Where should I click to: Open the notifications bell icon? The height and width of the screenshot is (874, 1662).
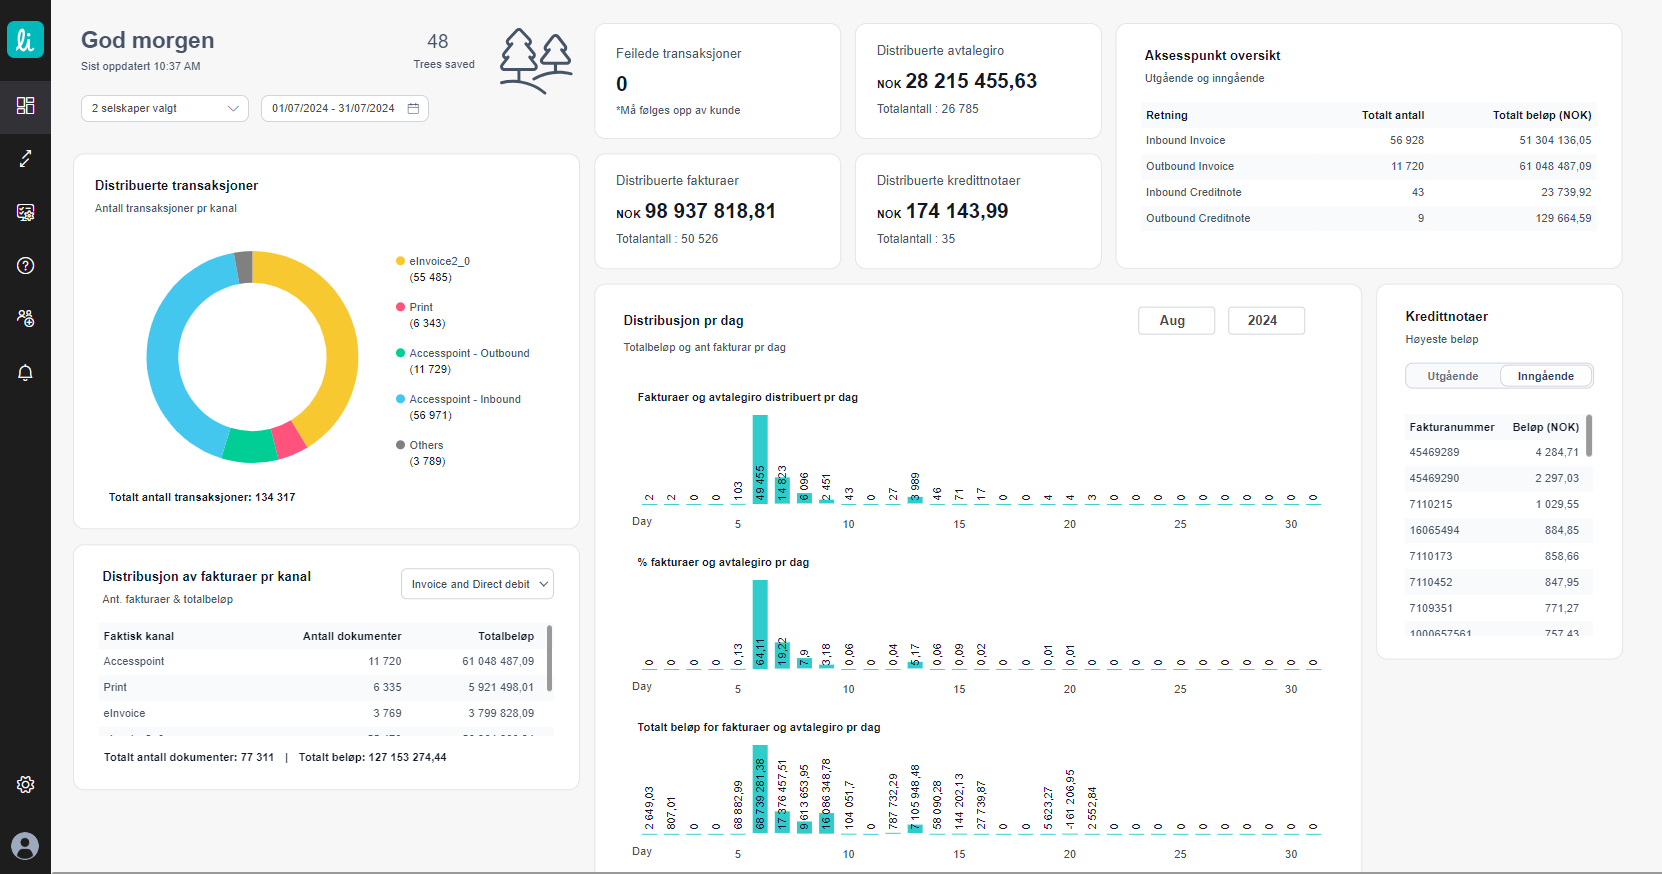coord(25,372)
